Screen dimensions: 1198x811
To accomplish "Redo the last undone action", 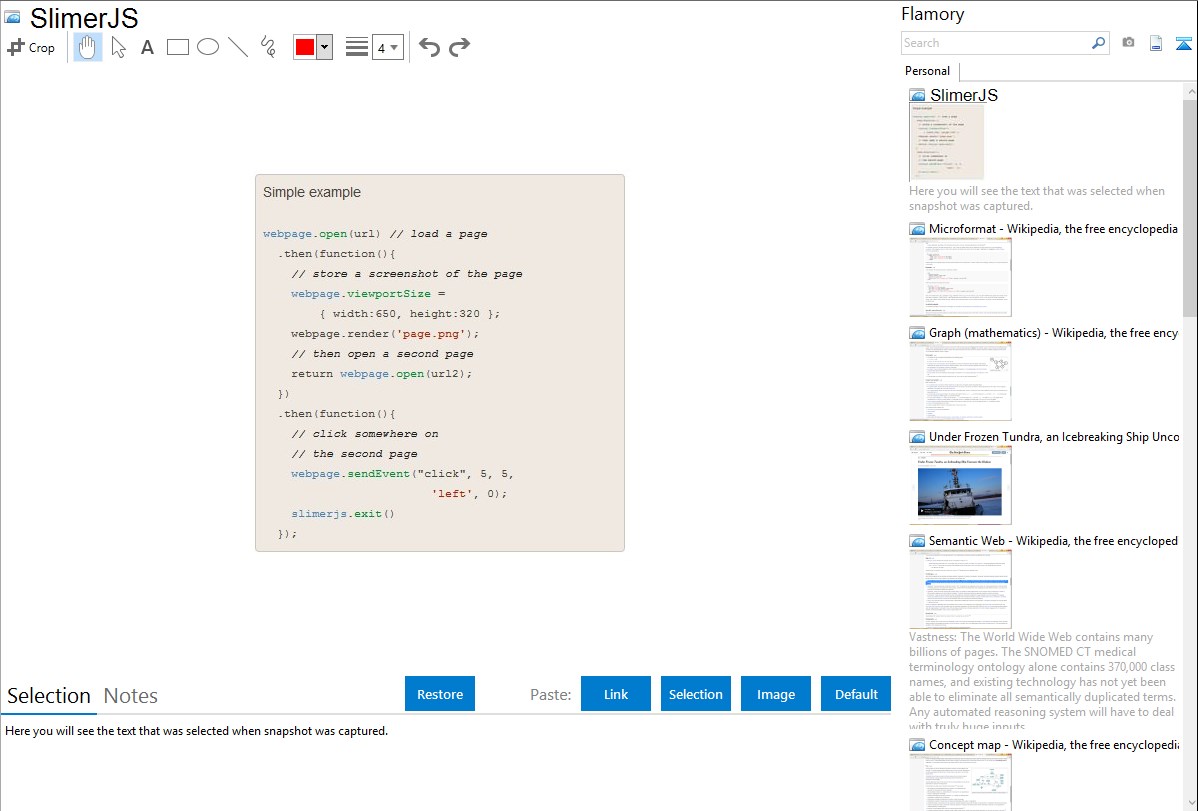I will [x=459, y=47].
